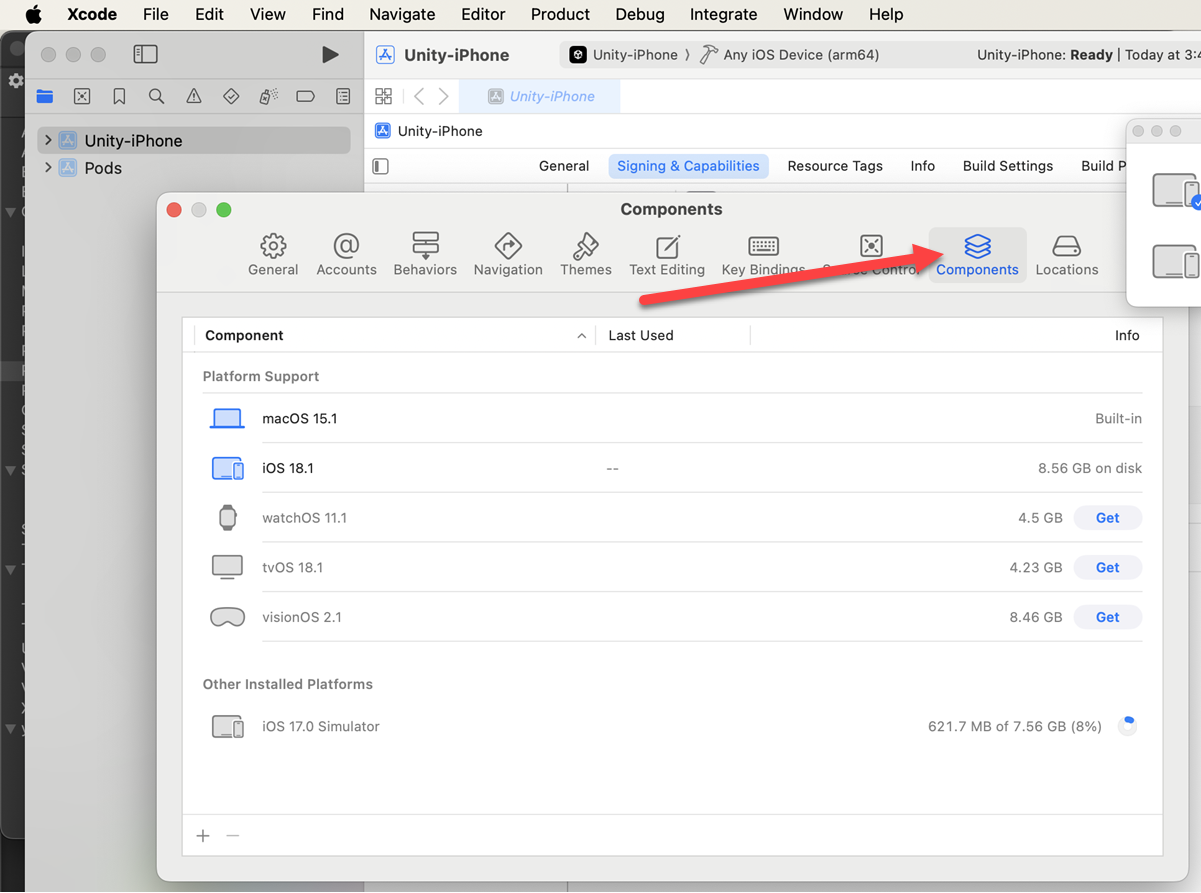Show the Project navigator folder icon

pos(45,96)
